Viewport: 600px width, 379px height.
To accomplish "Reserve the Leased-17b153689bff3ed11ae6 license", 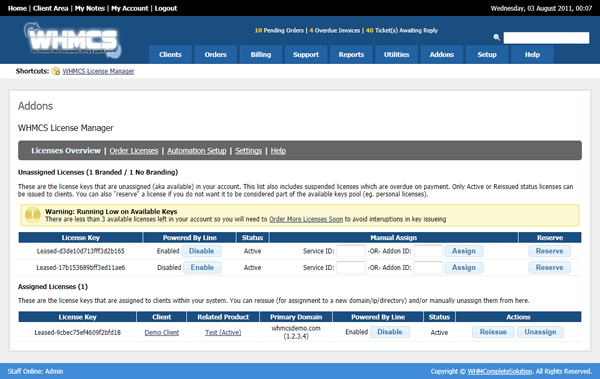I will coord(549,268).
